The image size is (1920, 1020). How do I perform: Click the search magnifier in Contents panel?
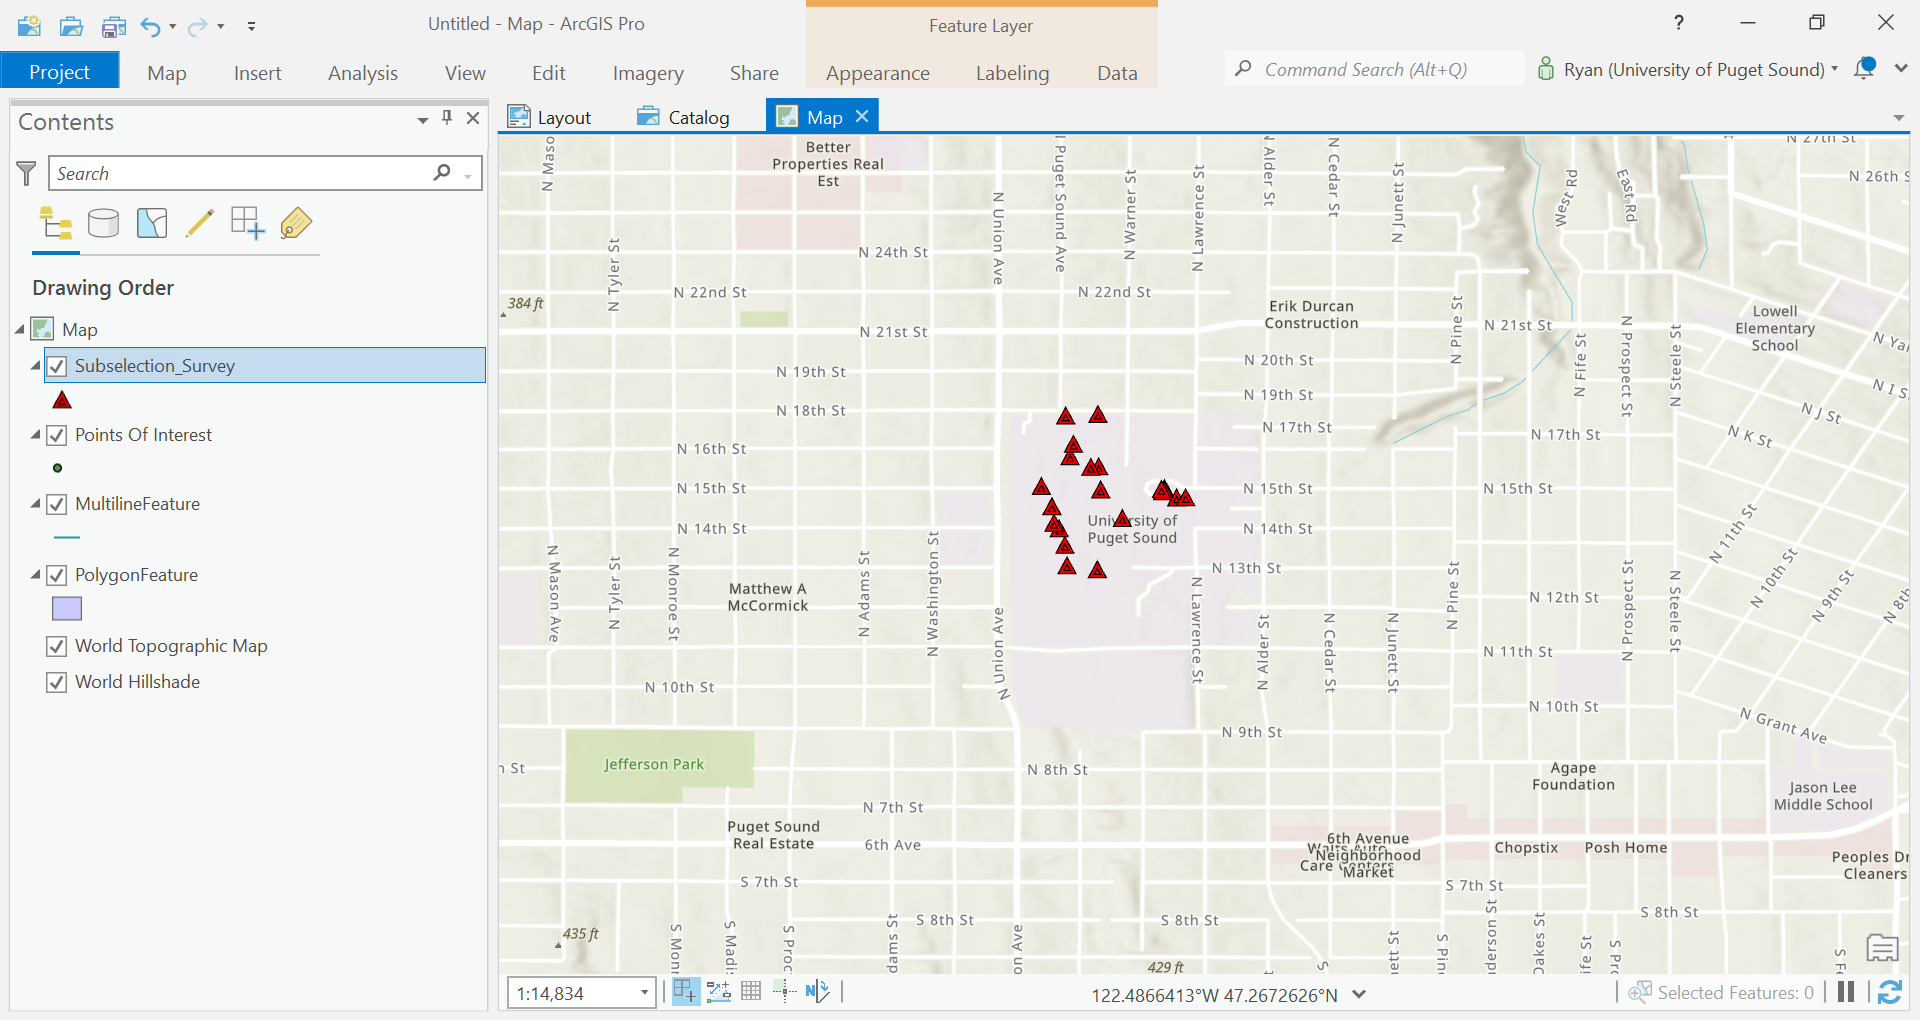point(441,172)
